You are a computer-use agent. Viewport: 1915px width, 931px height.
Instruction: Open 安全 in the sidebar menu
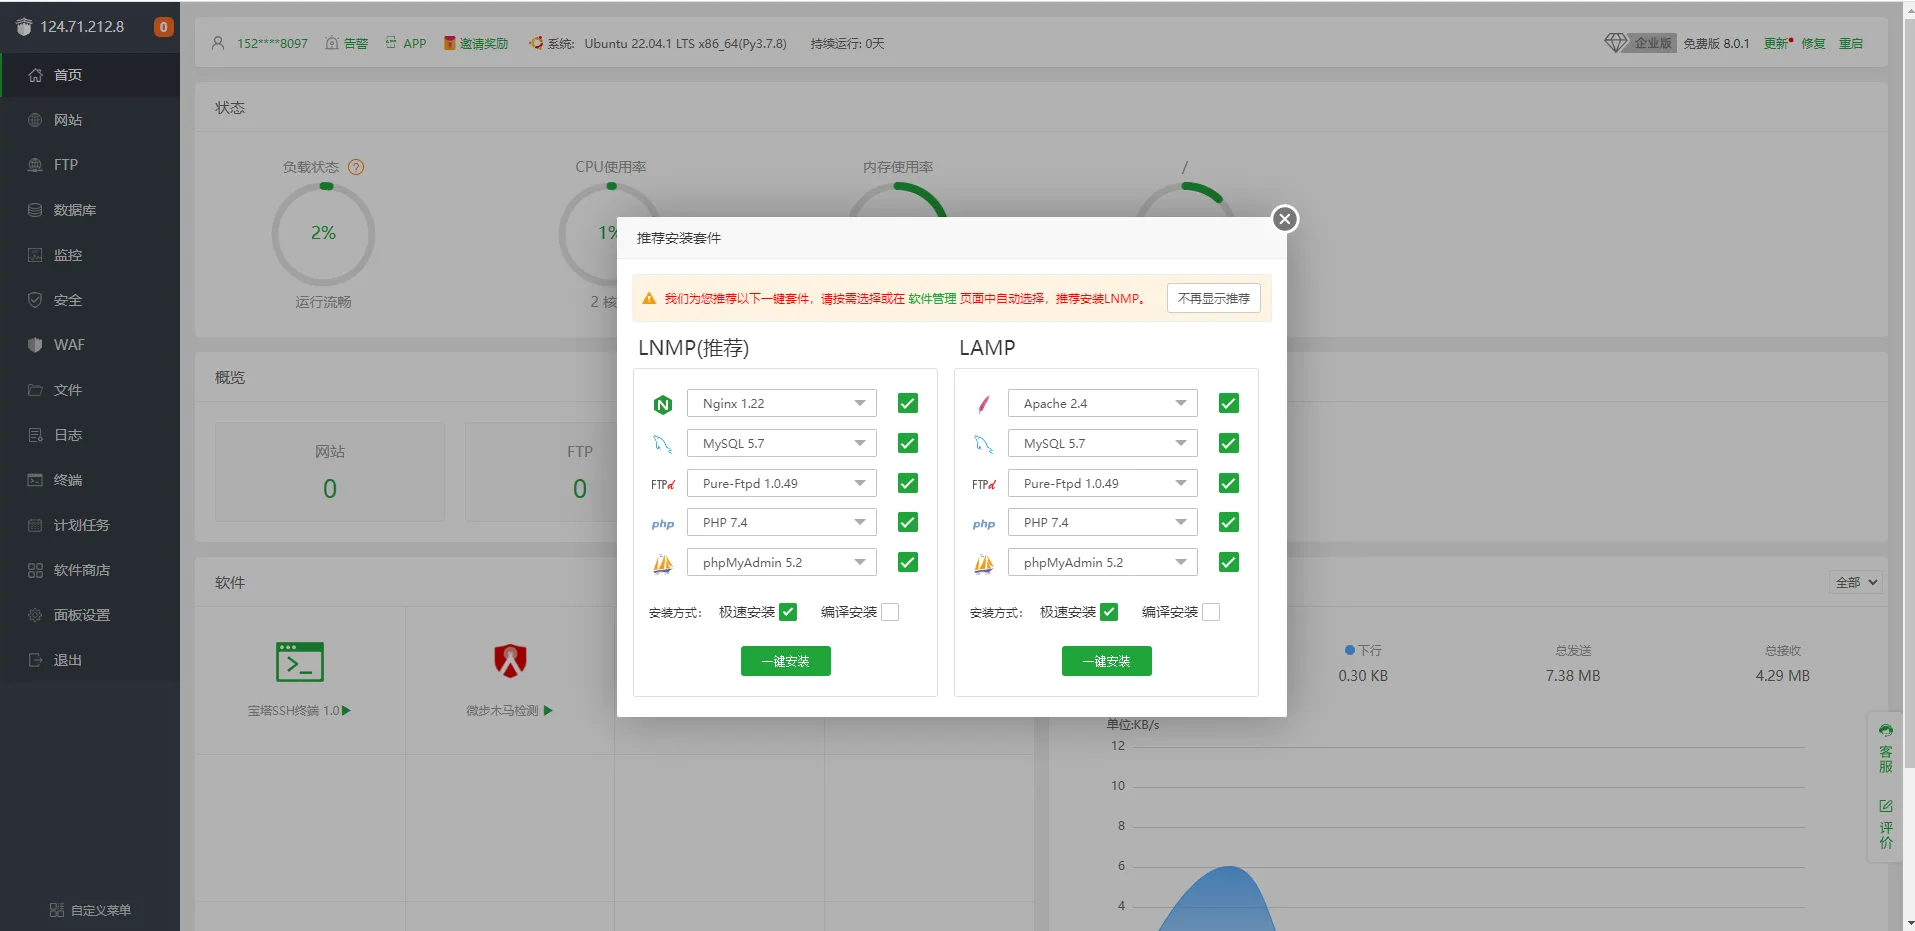tap(90, 300)
